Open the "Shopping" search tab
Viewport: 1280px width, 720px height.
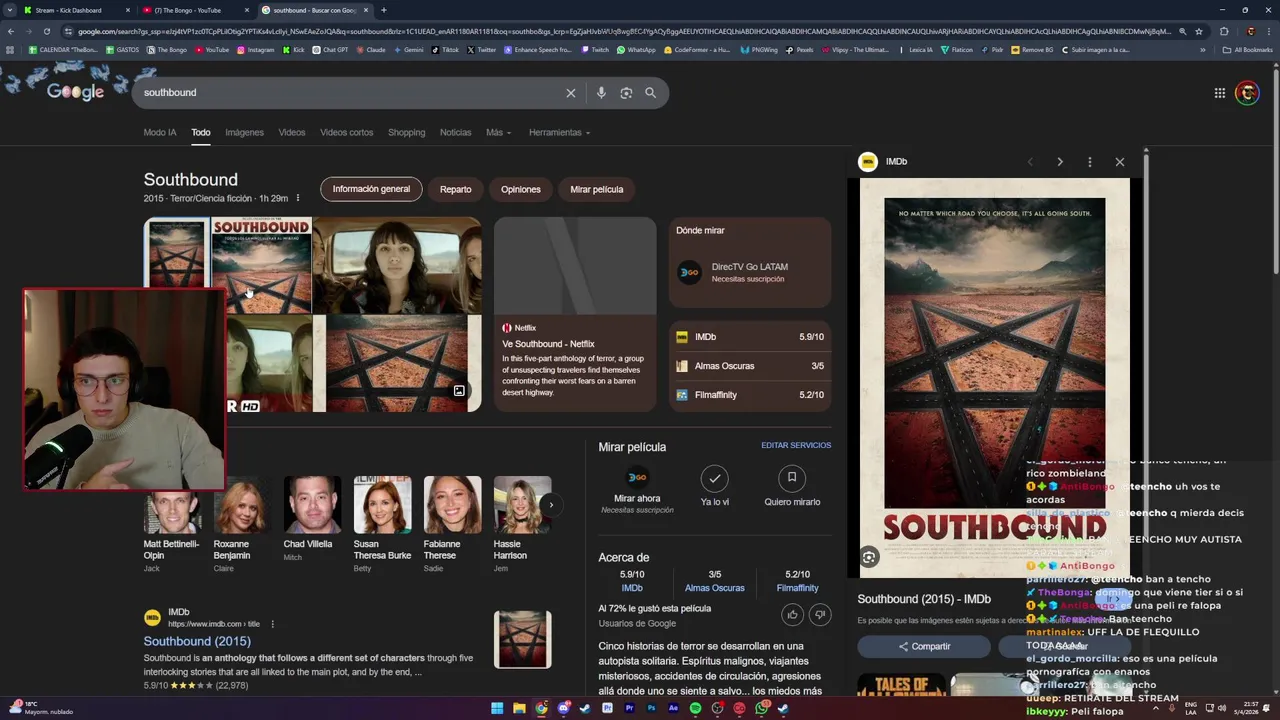coord(406,133)
